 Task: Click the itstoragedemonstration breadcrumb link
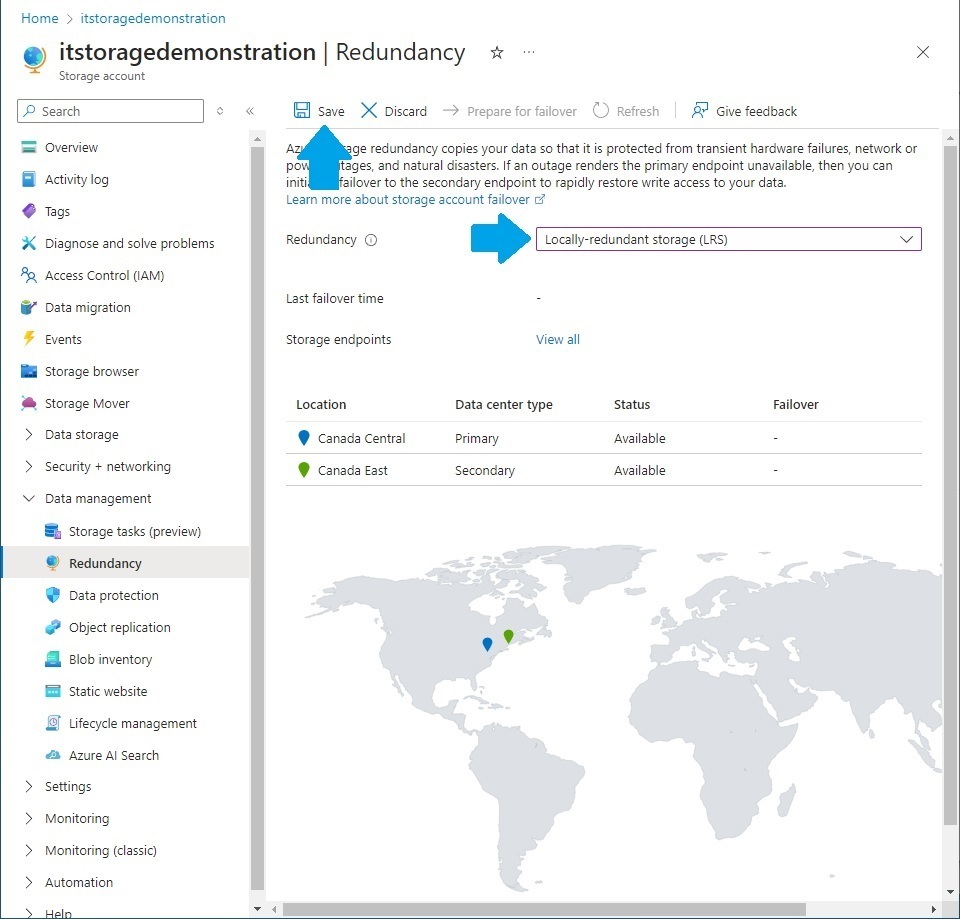point(153,18)
